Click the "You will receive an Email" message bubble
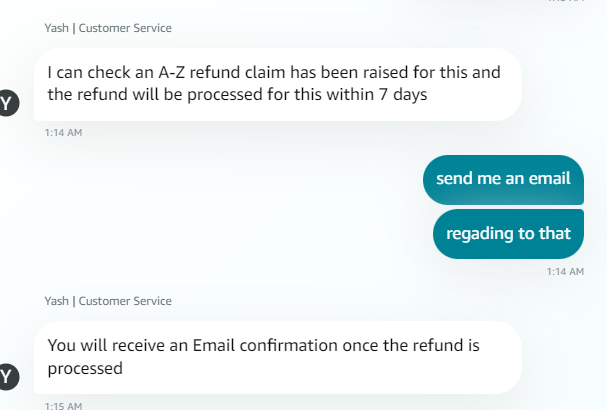This screenshot has height=410, width=607. pos(278,357)
